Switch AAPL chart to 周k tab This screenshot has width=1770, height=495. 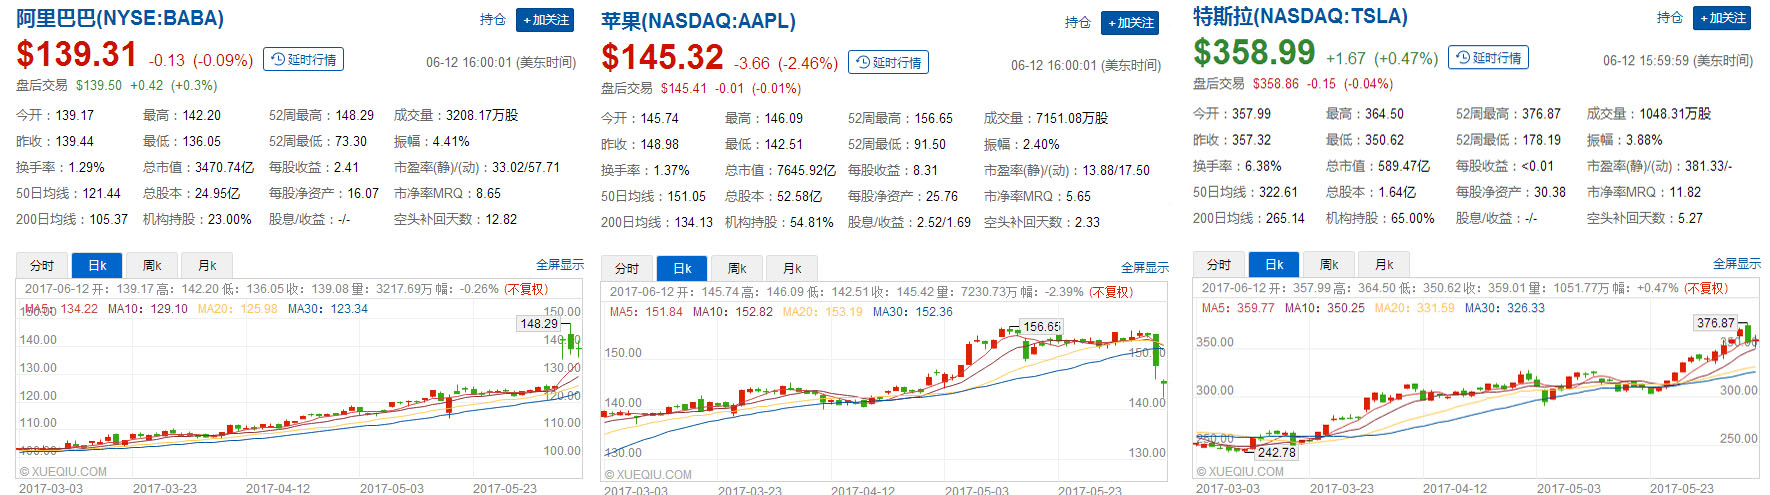coord(737,268)
